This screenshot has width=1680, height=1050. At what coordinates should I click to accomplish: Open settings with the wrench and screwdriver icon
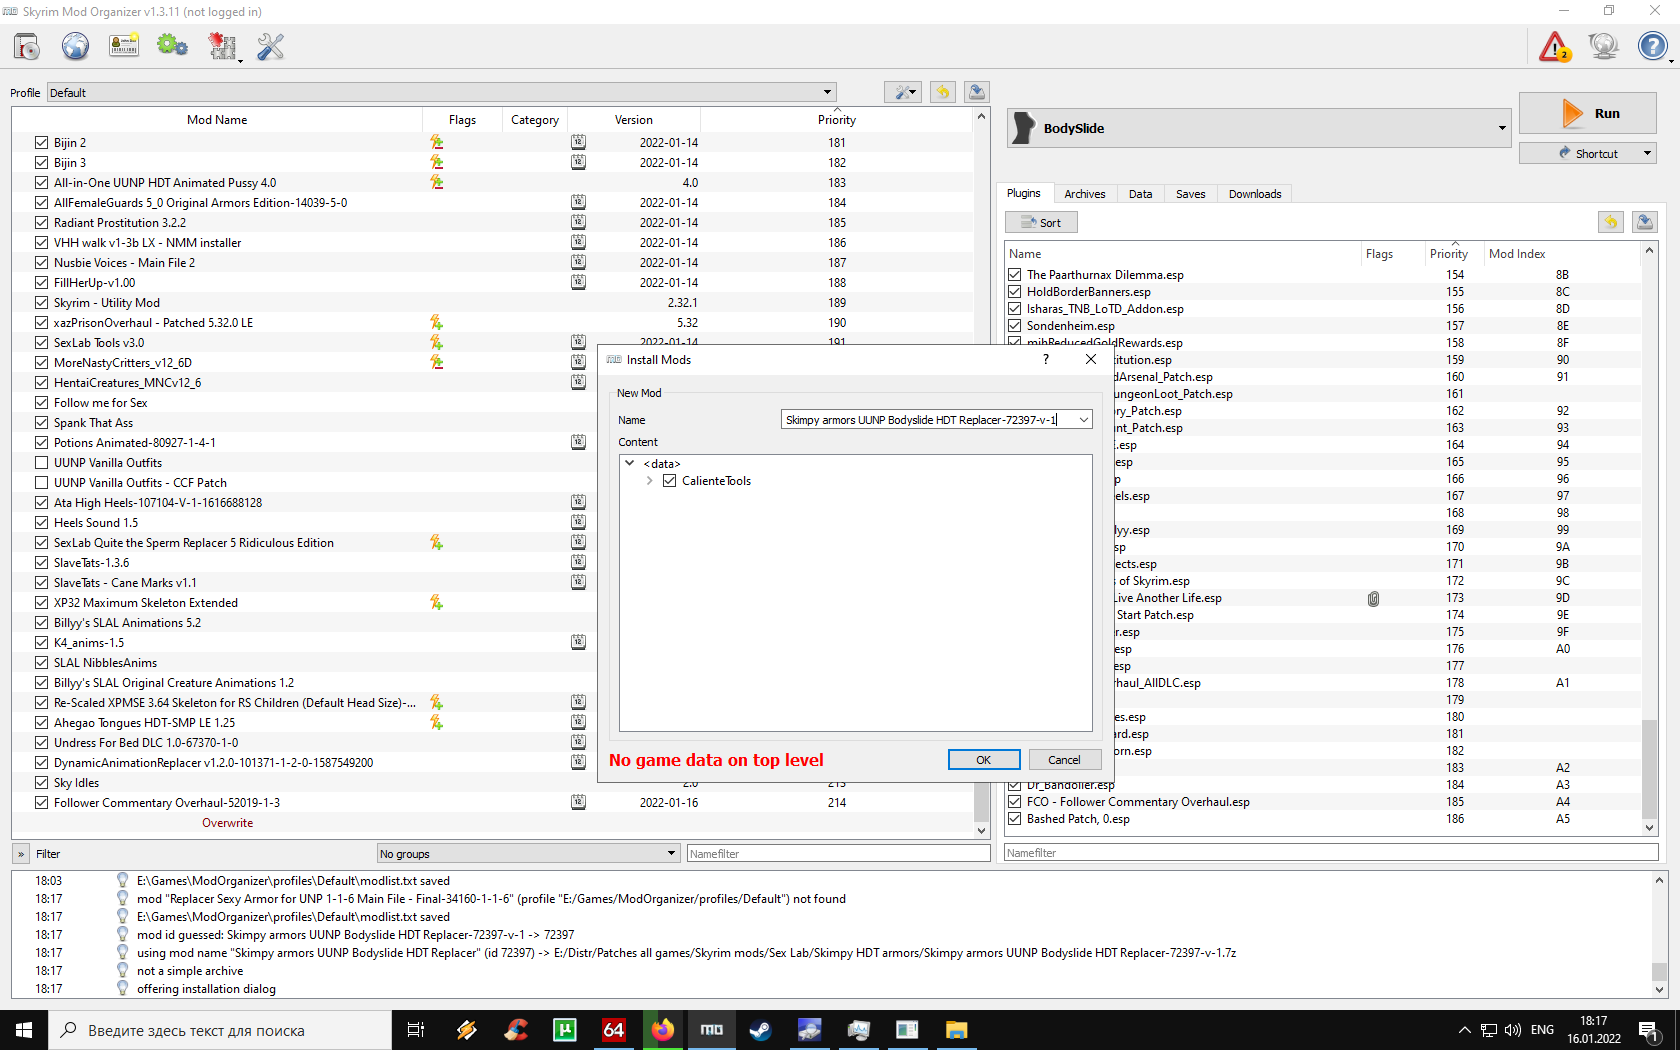(270, 46)
